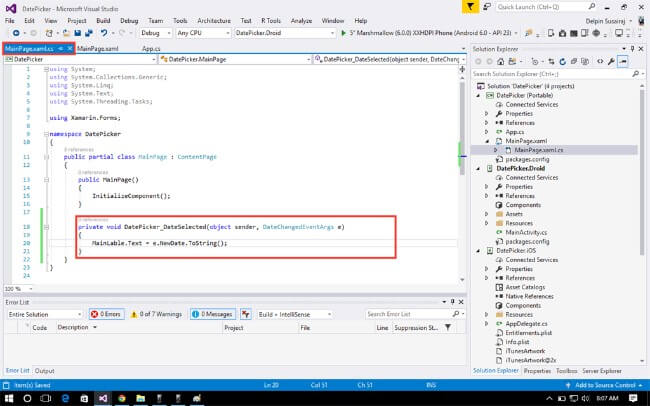This screenshot has width=650, height=406.
Task: Expand the Assets folder node
Action: pos(487,214)
